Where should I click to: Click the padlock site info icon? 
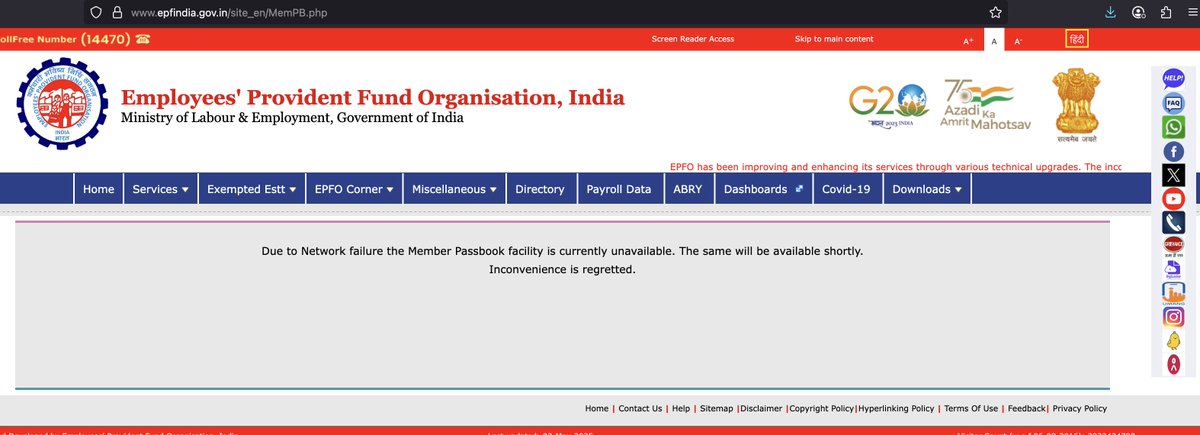117,13
